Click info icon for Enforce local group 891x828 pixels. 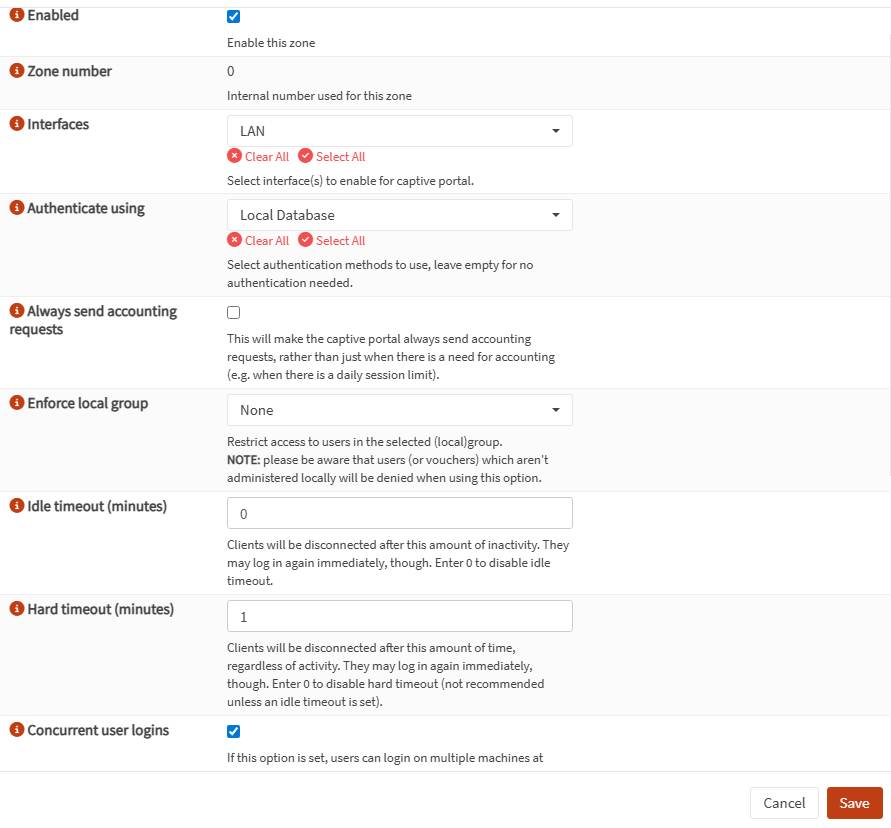[x=16, y=403]
